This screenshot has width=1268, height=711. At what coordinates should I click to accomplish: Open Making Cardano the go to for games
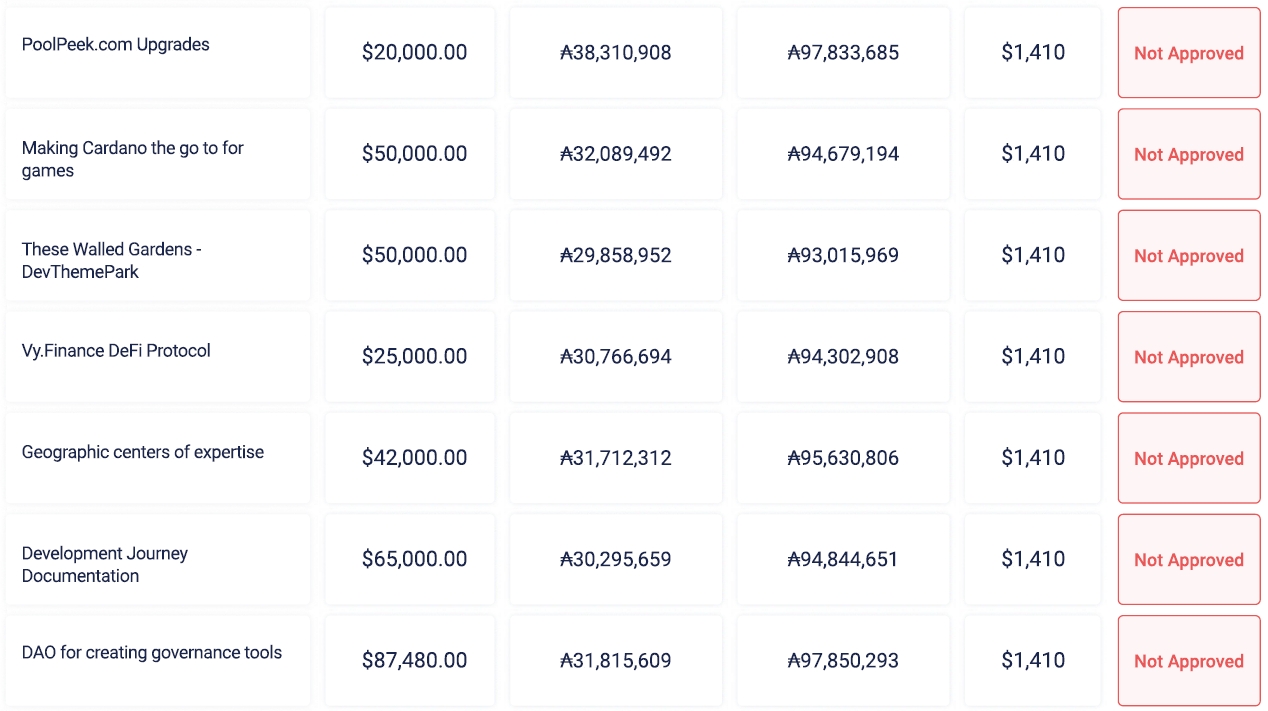click(x=132, y=159)
